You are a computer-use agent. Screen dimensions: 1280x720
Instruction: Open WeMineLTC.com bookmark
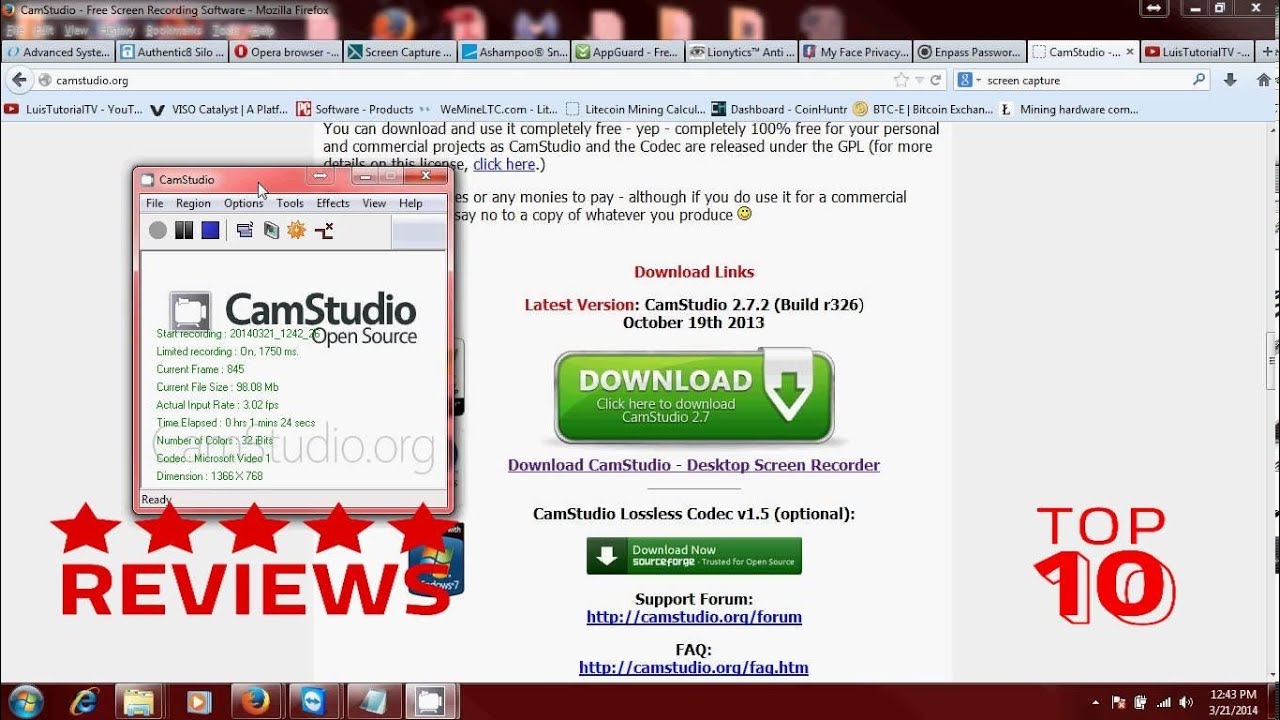point(489,109)
